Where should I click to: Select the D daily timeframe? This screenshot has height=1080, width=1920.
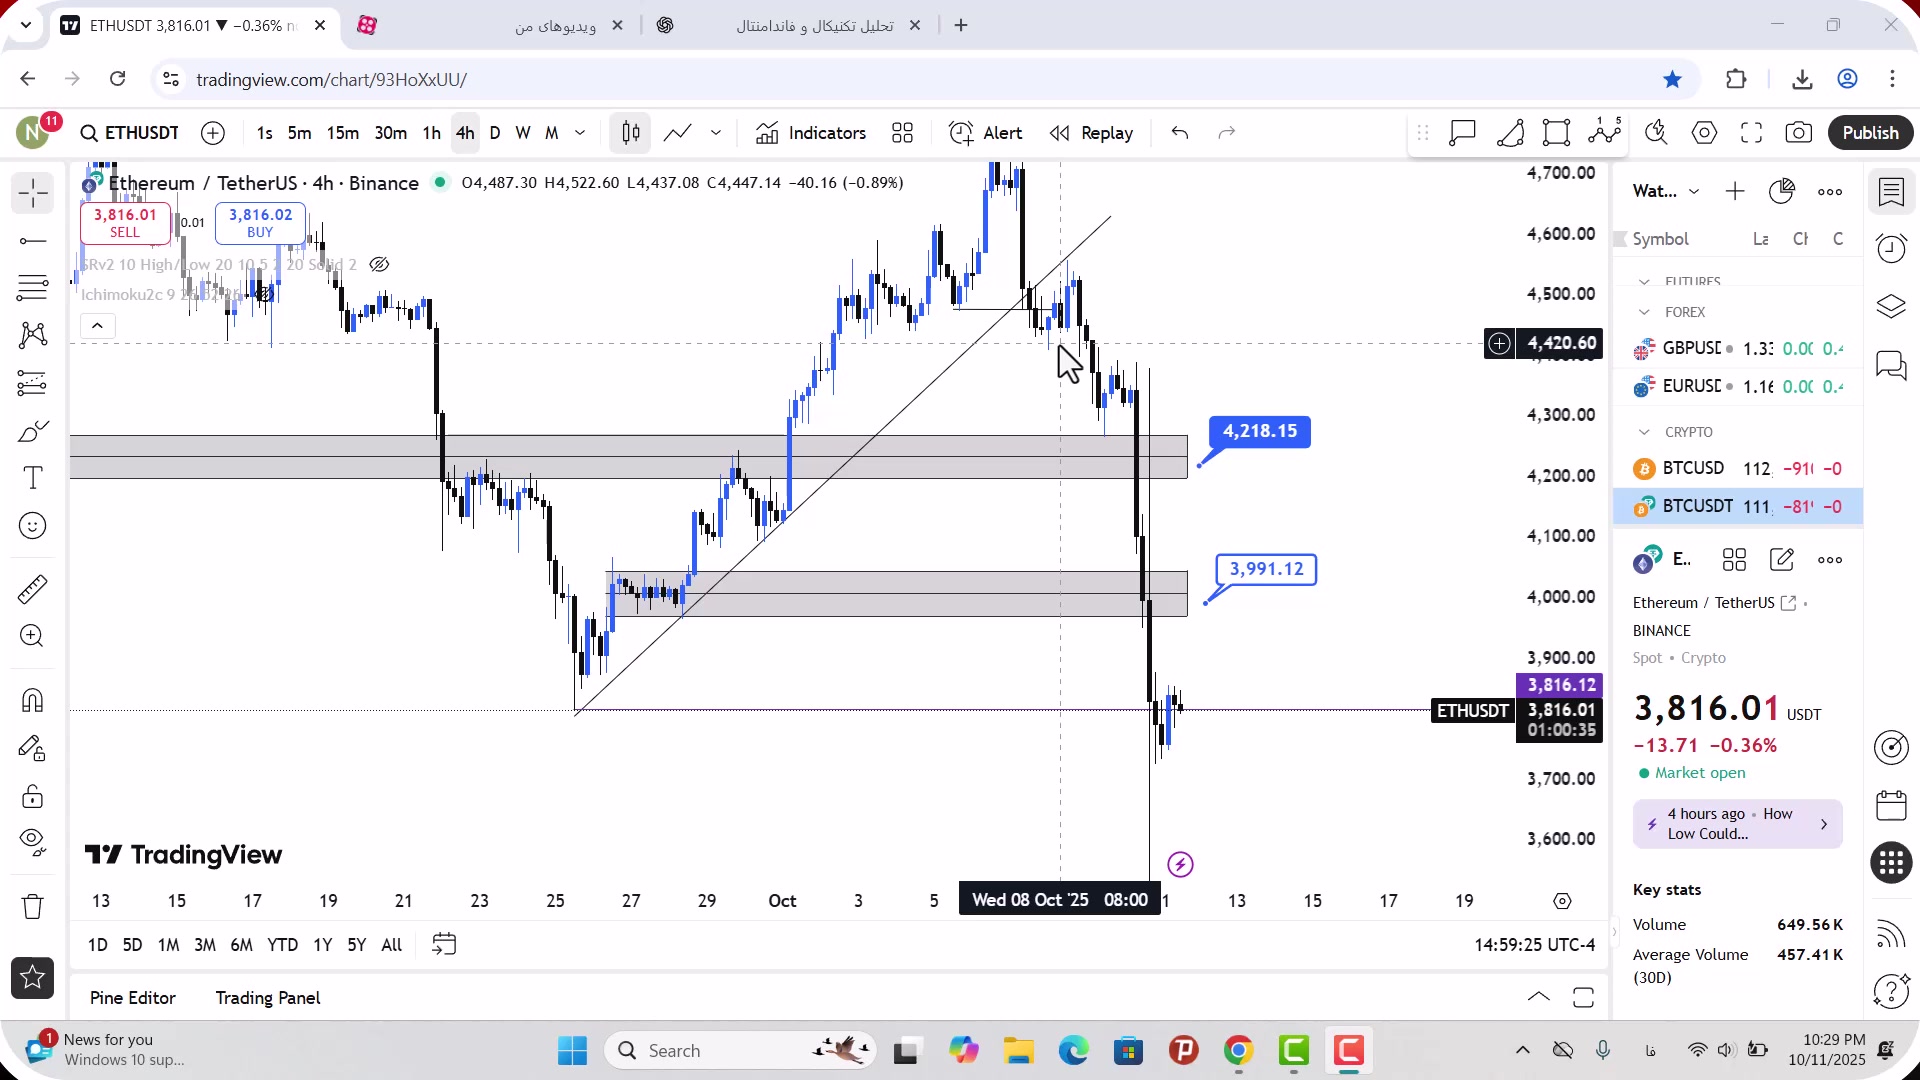pos(495,133)
